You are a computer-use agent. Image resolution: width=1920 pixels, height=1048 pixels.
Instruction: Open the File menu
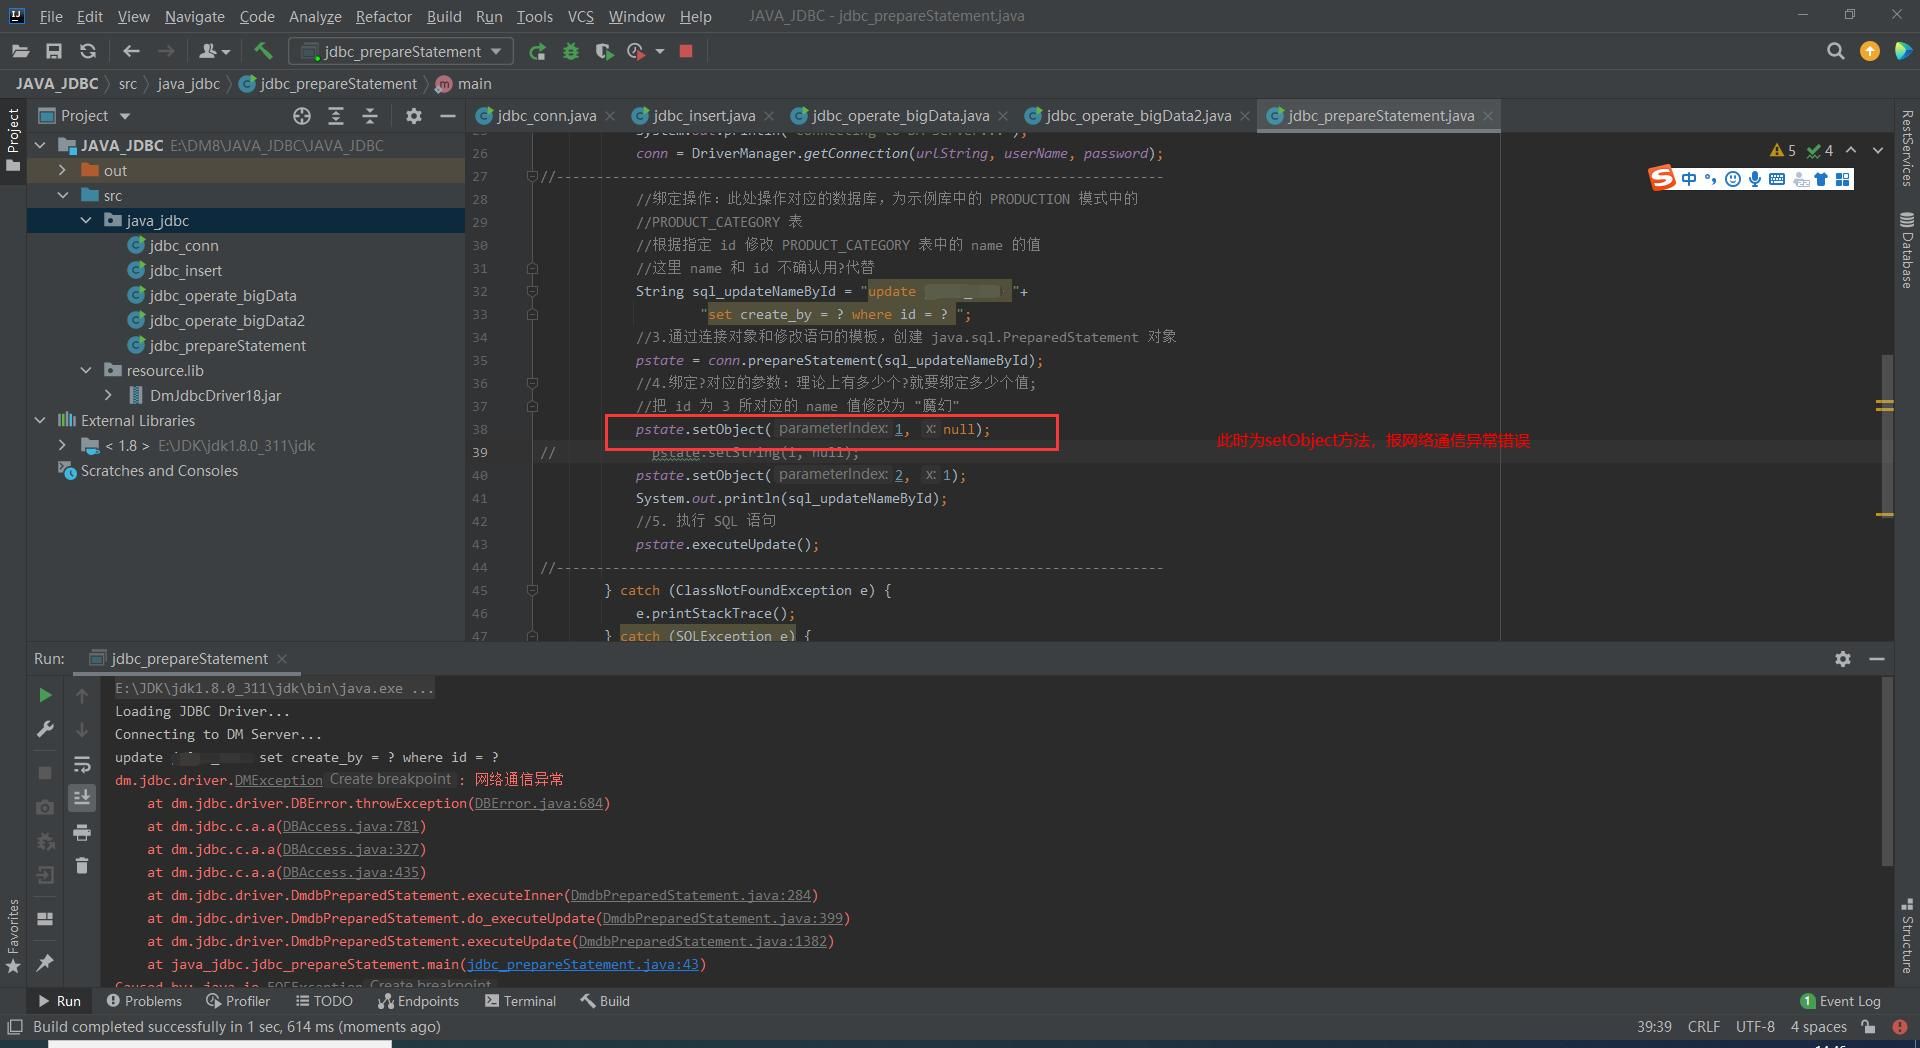(x=50, y=16)
